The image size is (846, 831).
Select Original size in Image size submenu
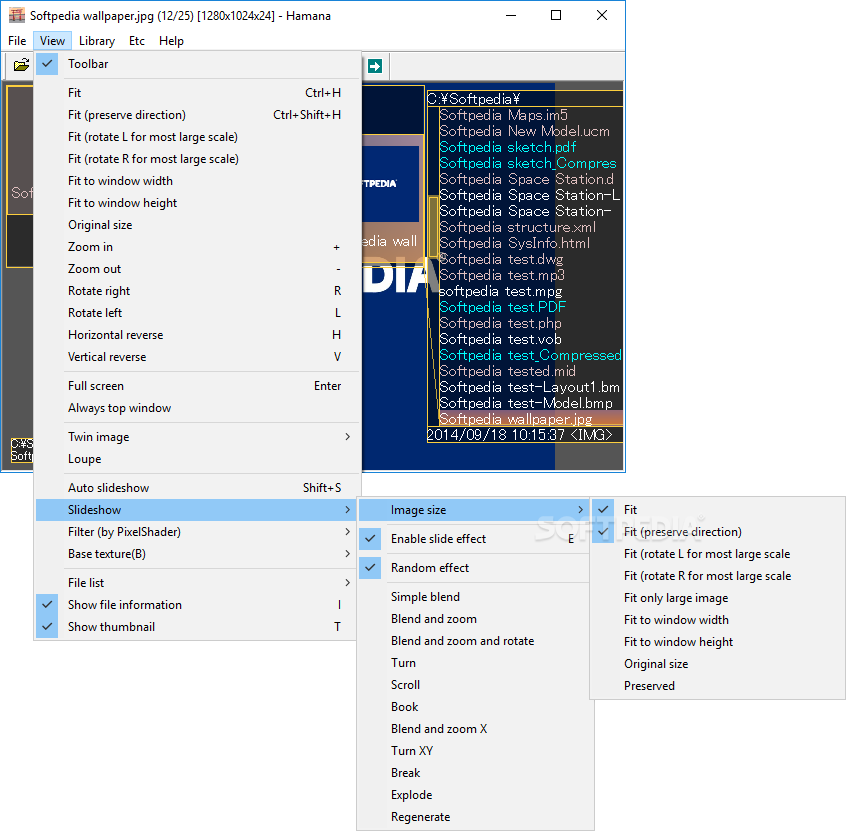pyautogui.click(x=718, y=664)
